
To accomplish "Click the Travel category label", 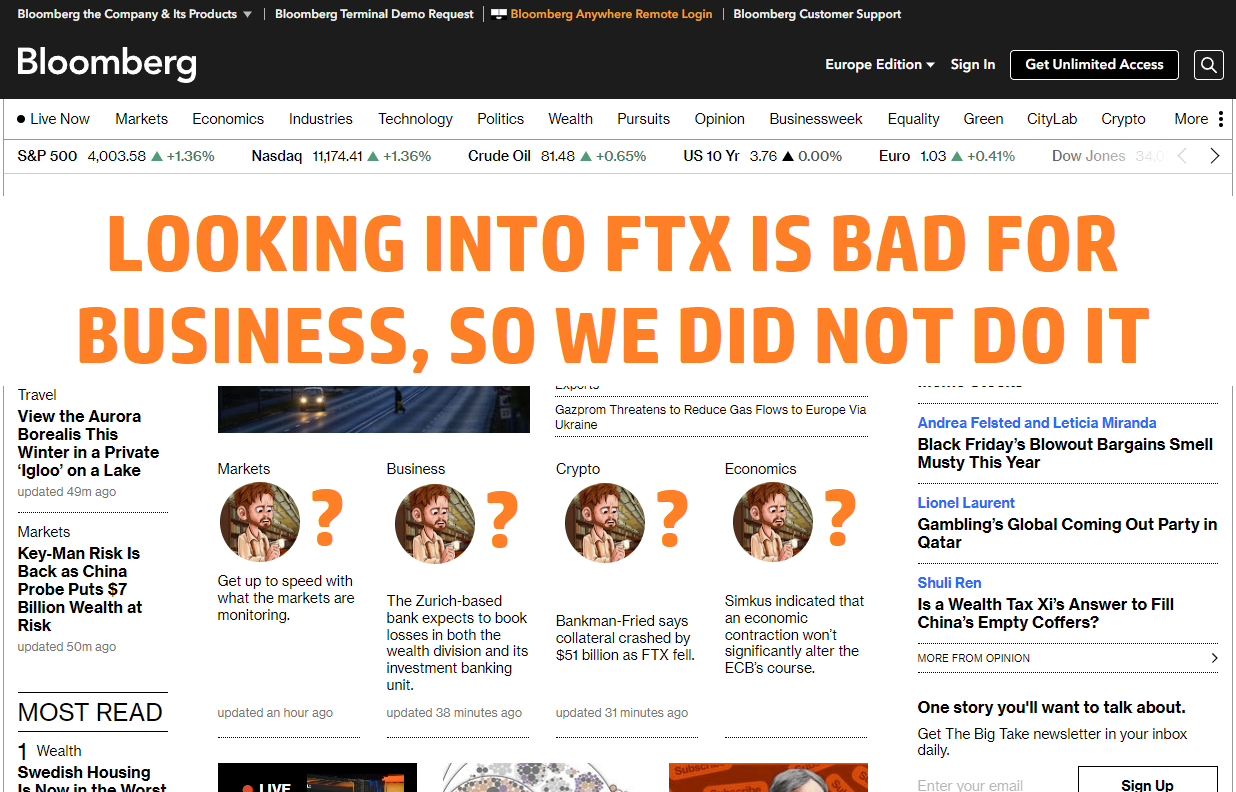I will 37,395.
